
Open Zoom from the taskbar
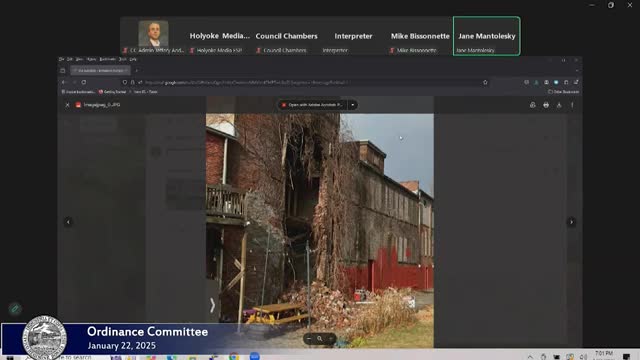tap(255, 357)
